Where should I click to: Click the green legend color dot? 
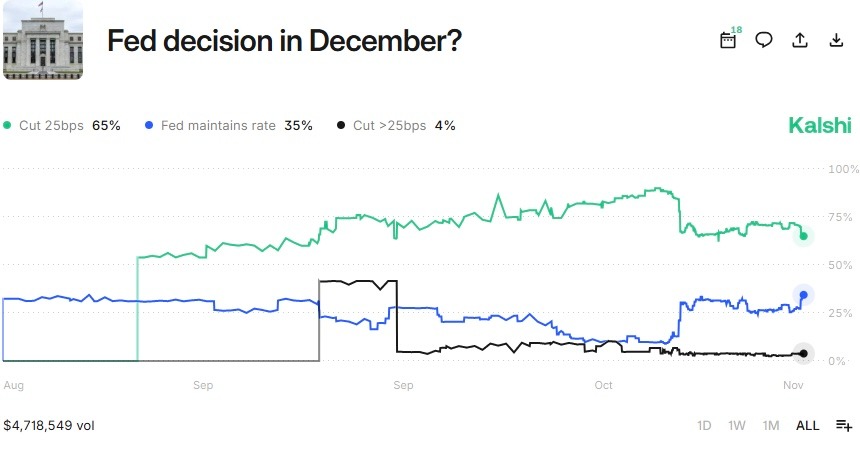pyautogui.click(x=8, y=126)
